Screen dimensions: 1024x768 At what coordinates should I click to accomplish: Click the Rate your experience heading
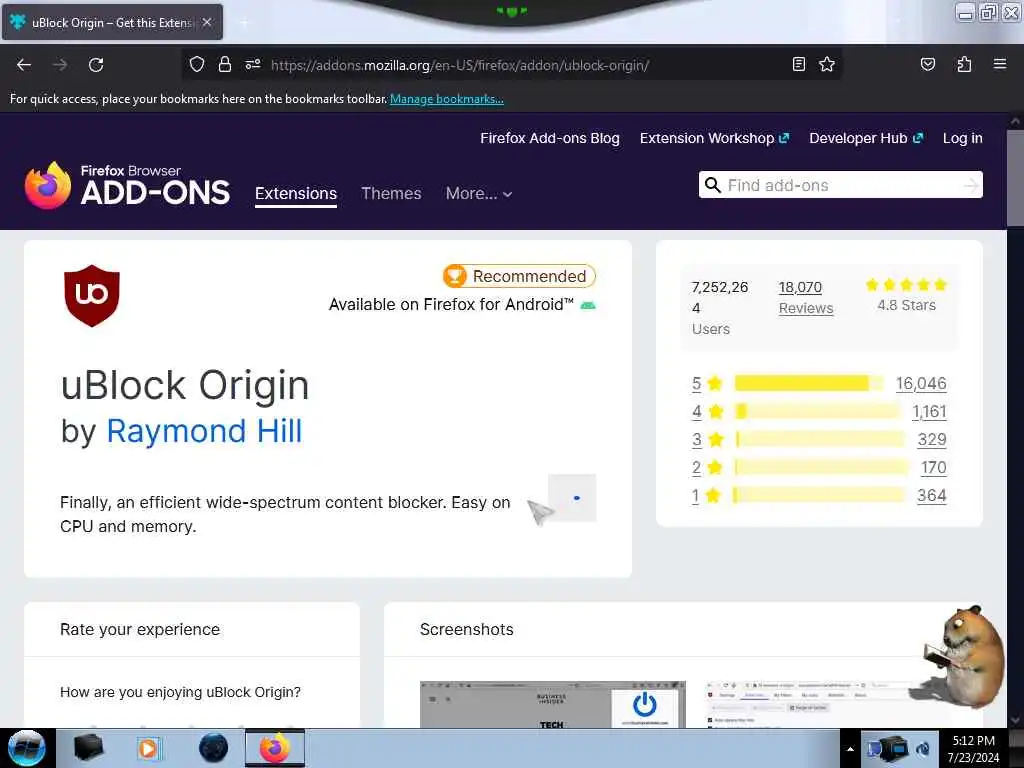(x=140, y=630)
